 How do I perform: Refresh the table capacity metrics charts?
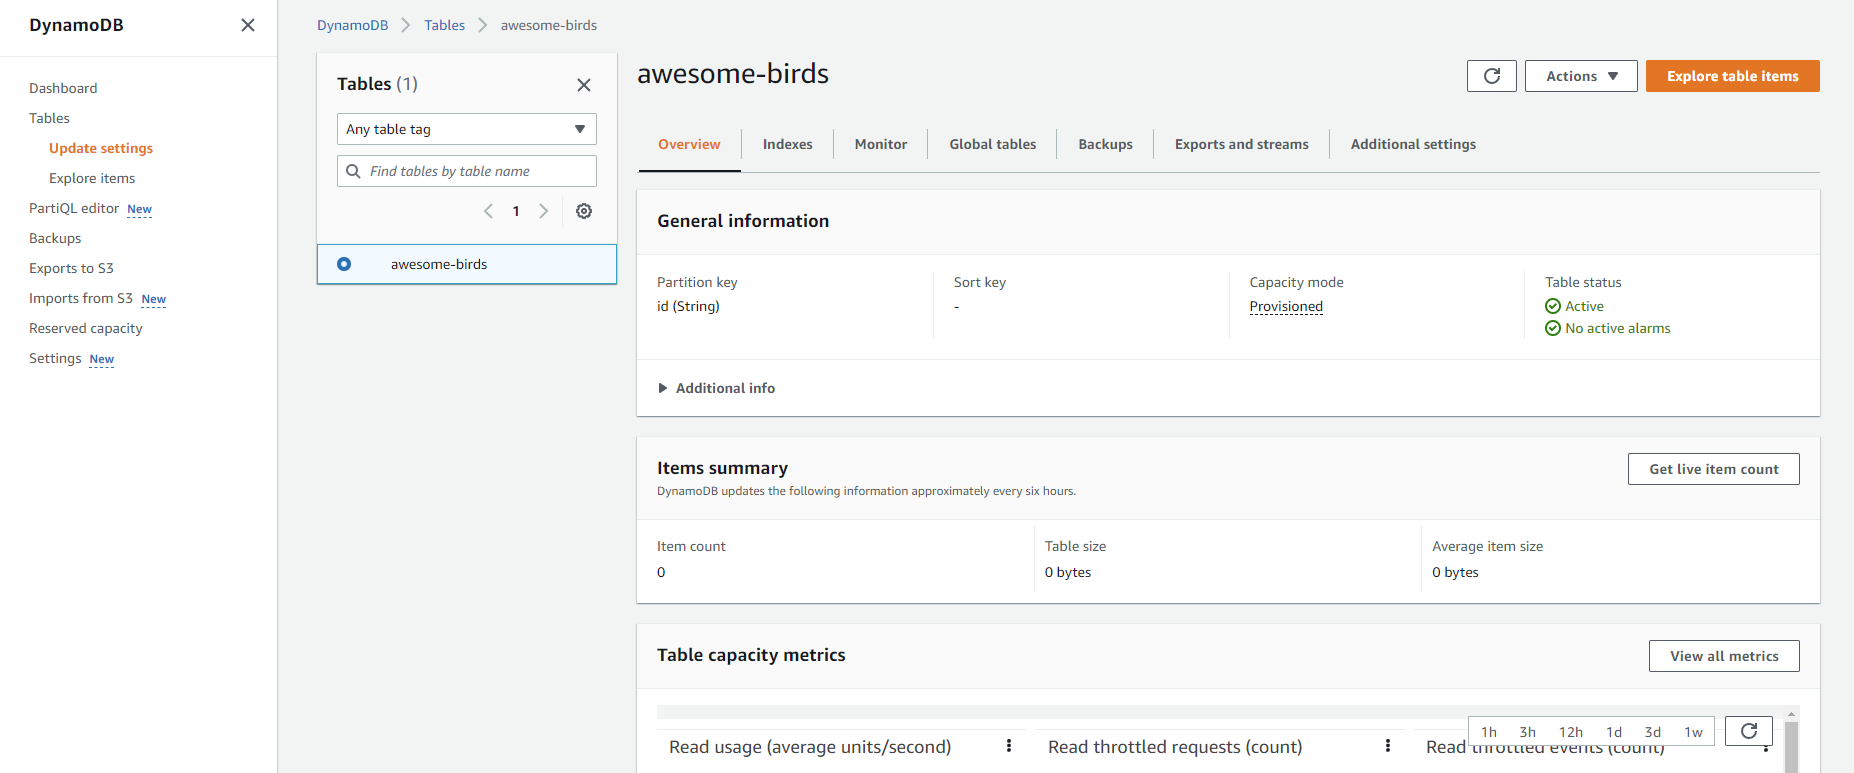click(x=1748, y=731)
